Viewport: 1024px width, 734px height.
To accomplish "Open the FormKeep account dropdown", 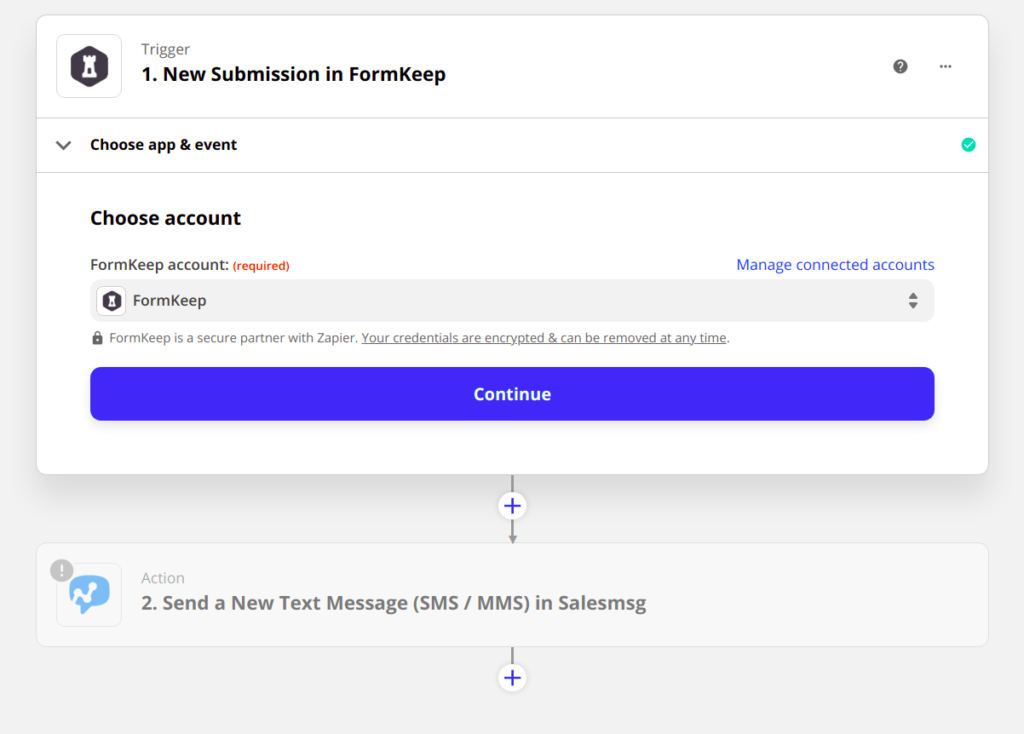I will pos(512,300).
